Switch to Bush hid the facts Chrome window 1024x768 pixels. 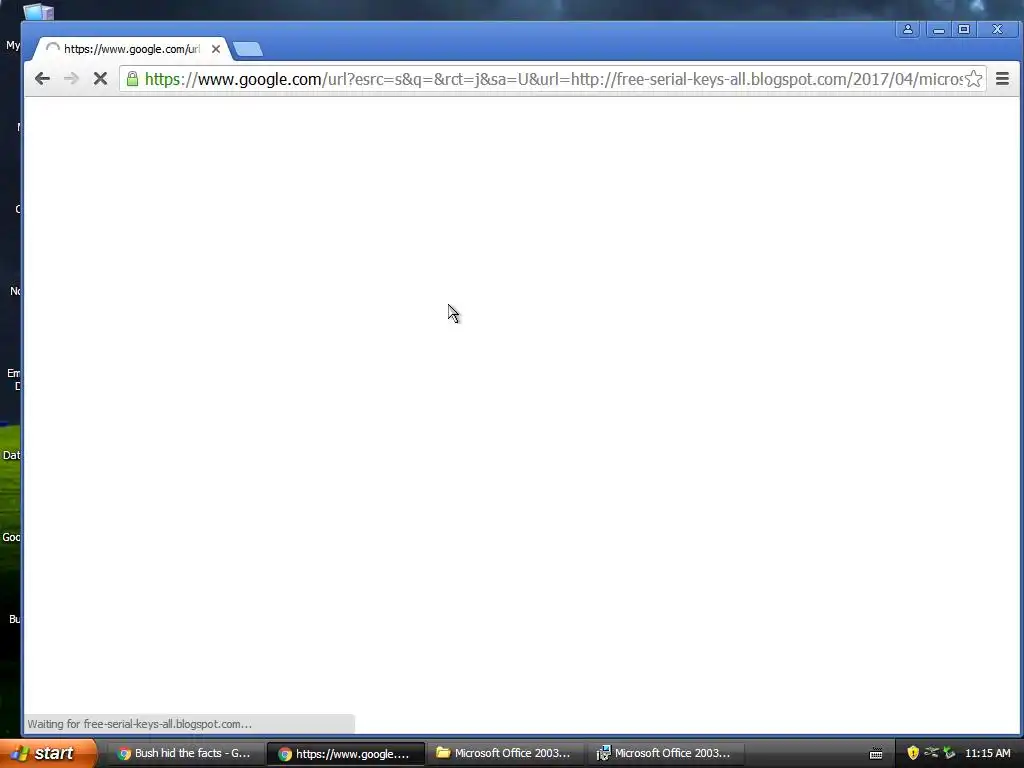[x=185, y=753]
